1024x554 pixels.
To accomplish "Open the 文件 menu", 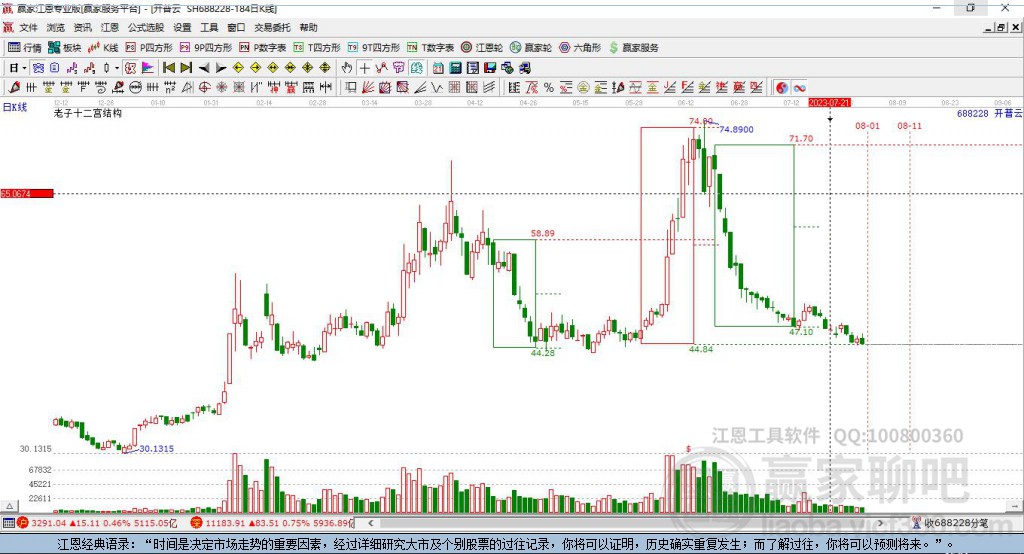I will [29, 27].
